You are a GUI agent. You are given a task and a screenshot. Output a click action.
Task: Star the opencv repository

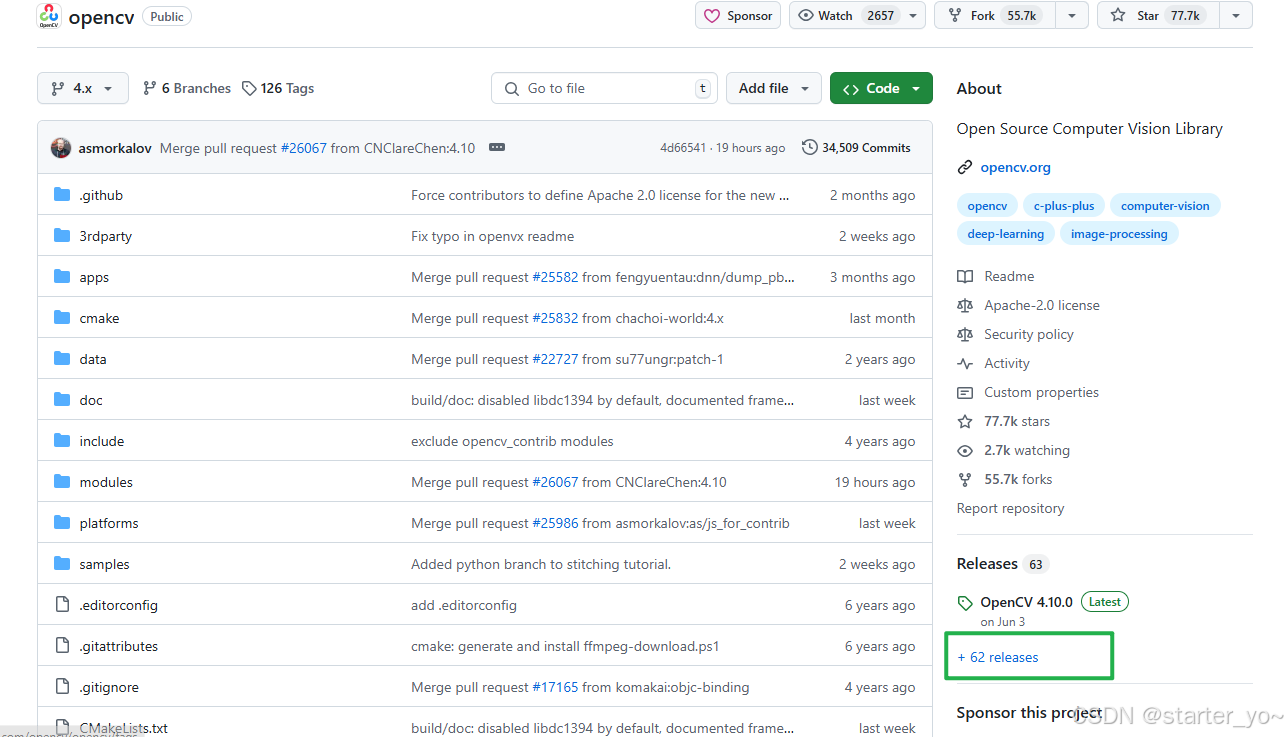coord(1159,15)
